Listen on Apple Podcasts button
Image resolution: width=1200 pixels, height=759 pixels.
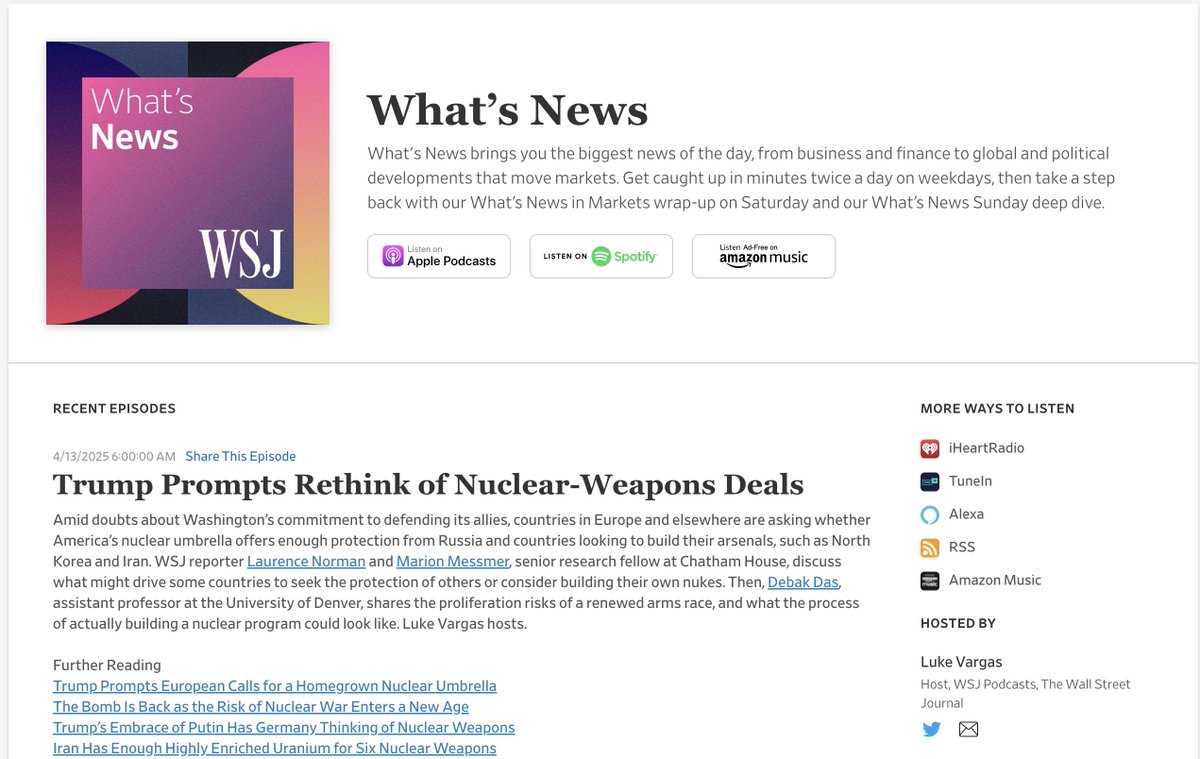pos(439,256)
